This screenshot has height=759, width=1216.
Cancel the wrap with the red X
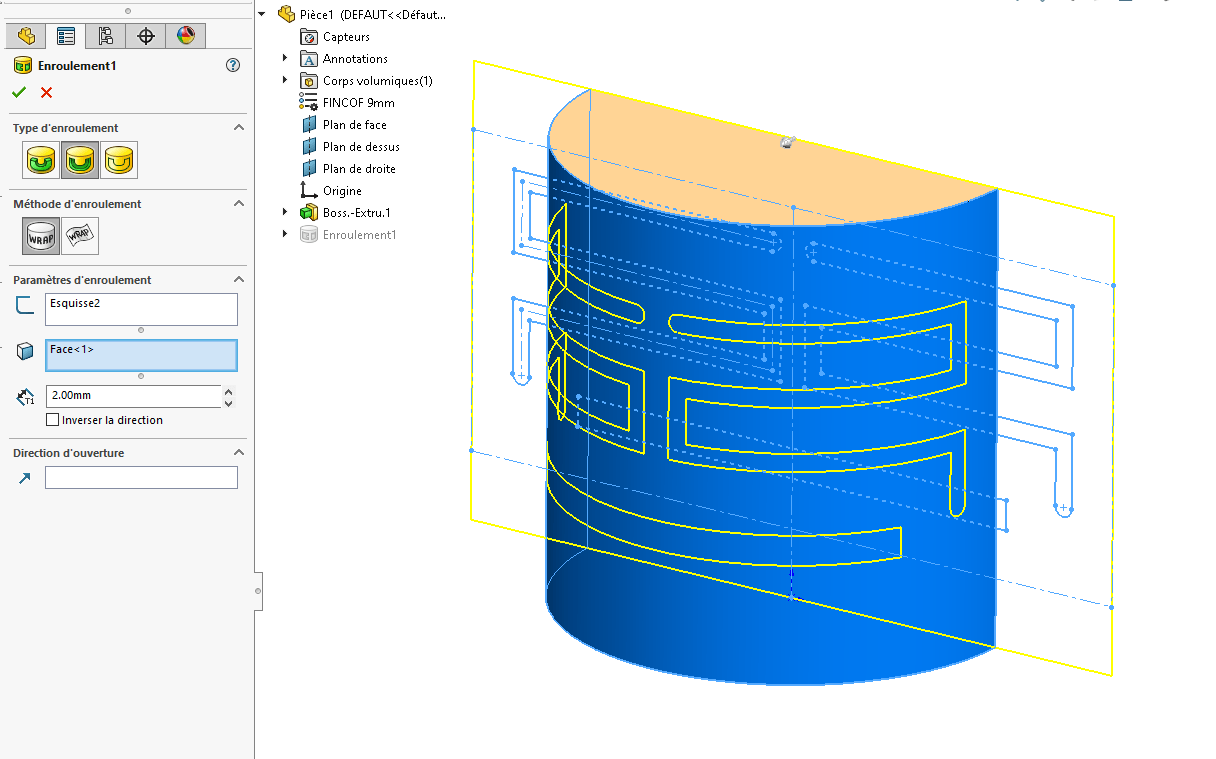(x=44, y=91)
